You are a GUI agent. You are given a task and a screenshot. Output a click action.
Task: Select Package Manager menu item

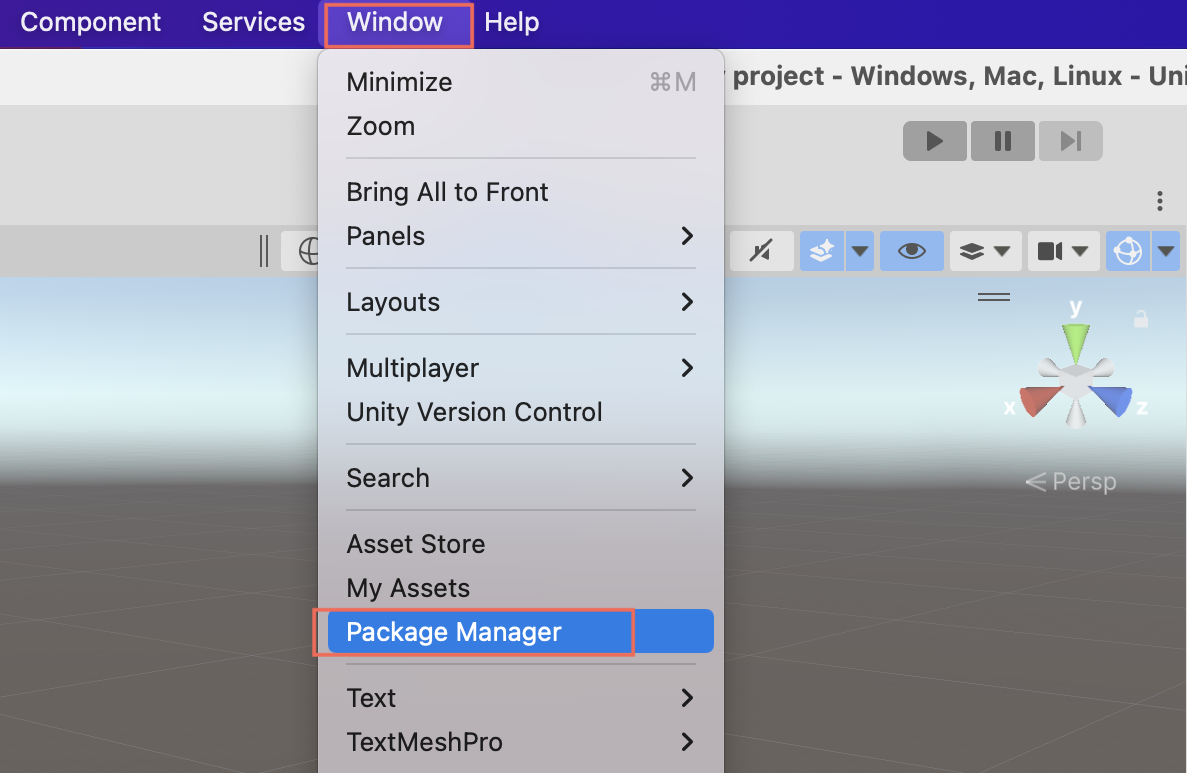pyautogui.click(x=454, y=632)
